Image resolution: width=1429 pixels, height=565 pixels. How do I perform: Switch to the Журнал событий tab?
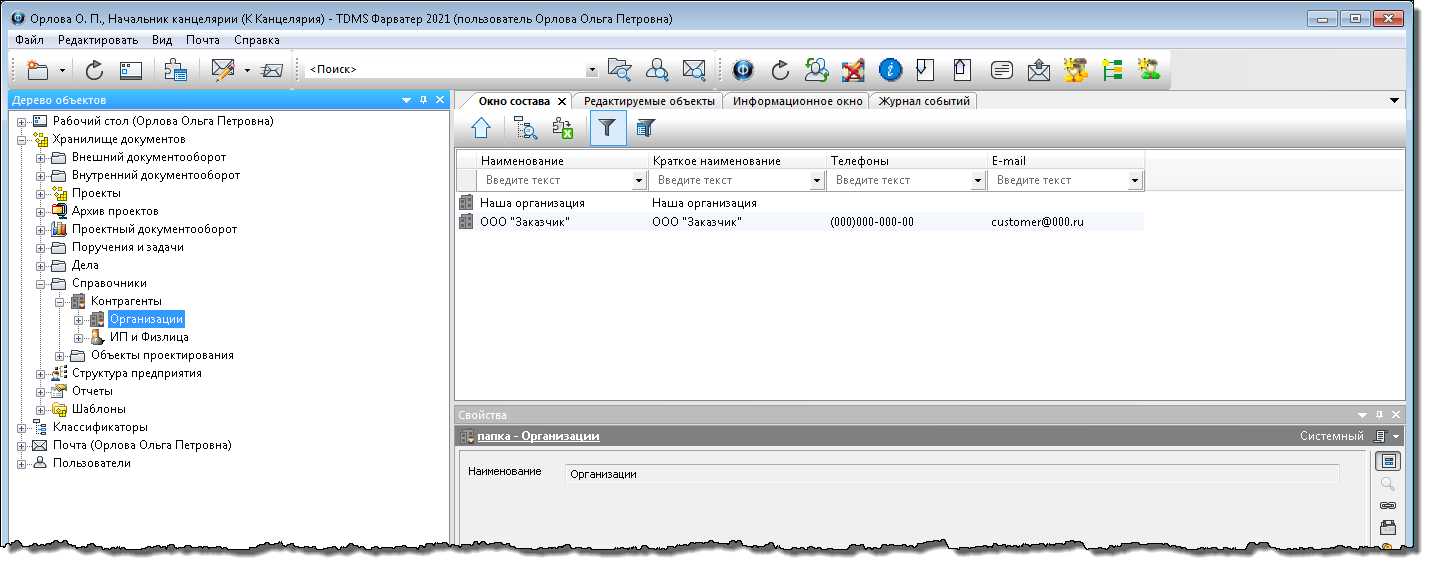point(923,101)
